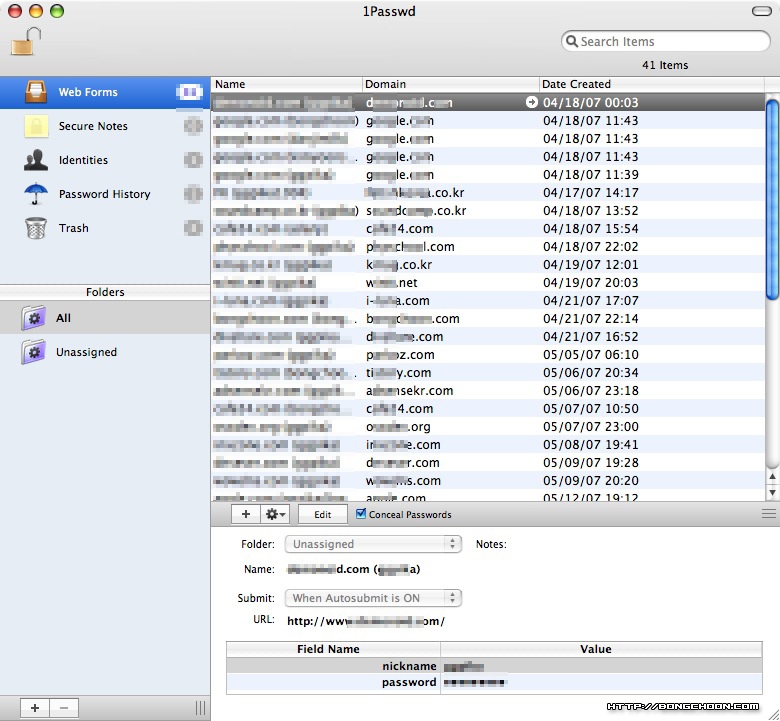Select the row dated 05/09/07 20:20
Screen dimensions: 780x721
488,480
